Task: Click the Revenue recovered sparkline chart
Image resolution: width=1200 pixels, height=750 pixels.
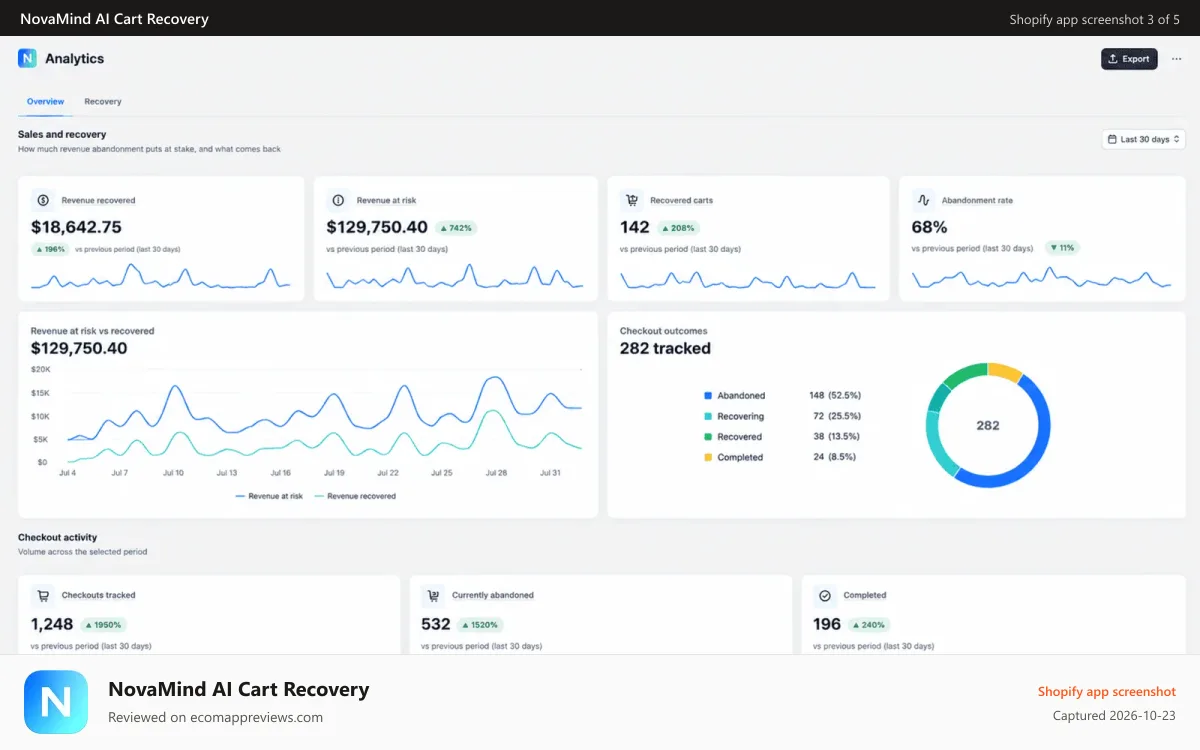Action: pyautogui.click(x=161, y=276)
